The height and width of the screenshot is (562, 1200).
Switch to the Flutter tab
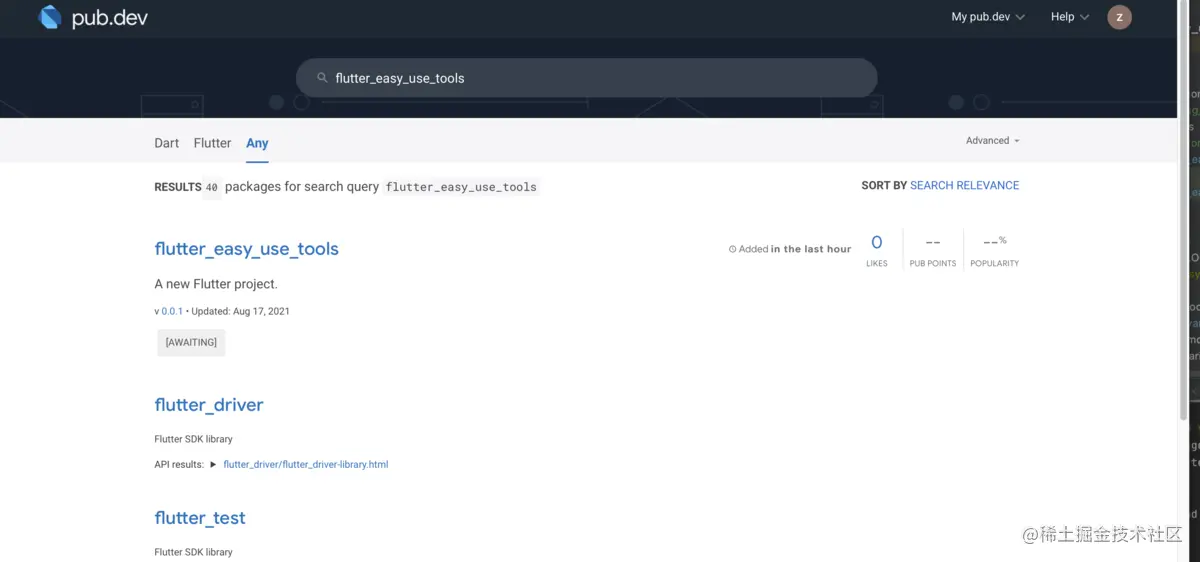click(x=212, y=143)
